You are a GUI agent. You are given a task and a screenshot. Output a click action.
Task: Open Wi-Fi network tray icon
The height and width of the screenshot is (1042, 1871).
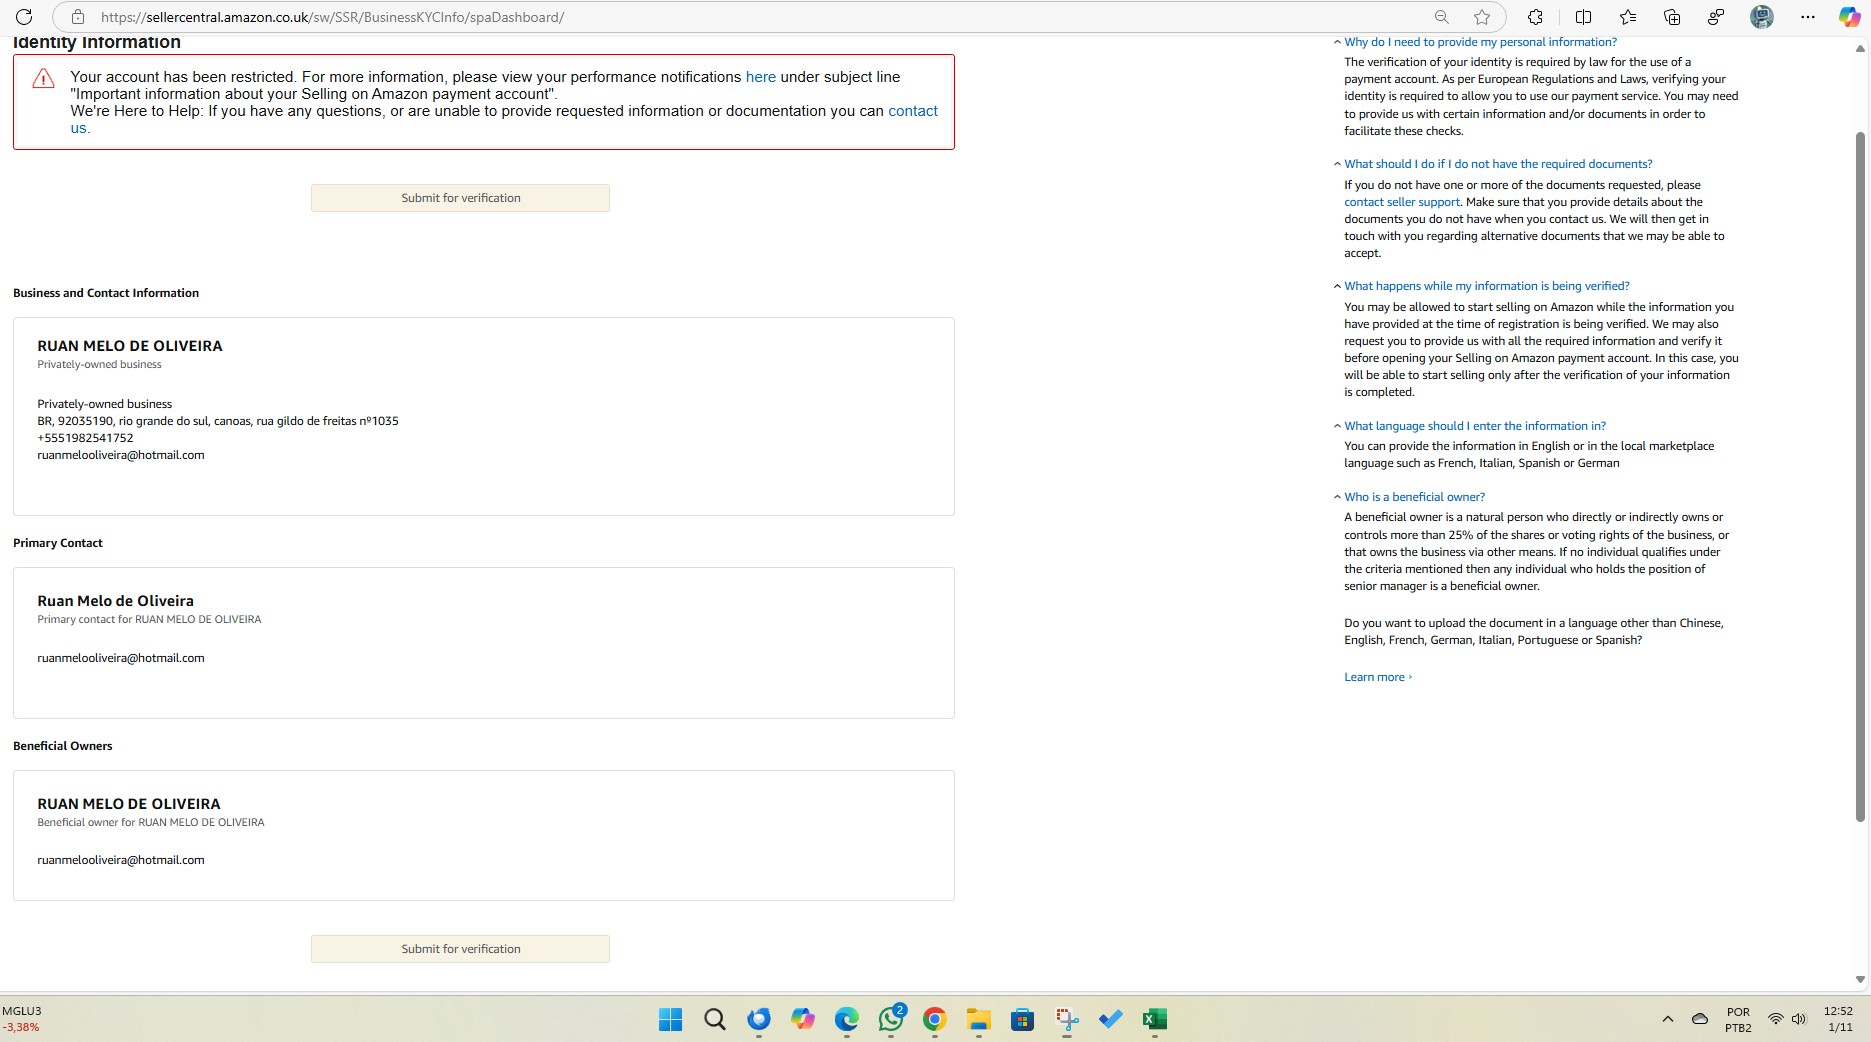(1776, 1019)
